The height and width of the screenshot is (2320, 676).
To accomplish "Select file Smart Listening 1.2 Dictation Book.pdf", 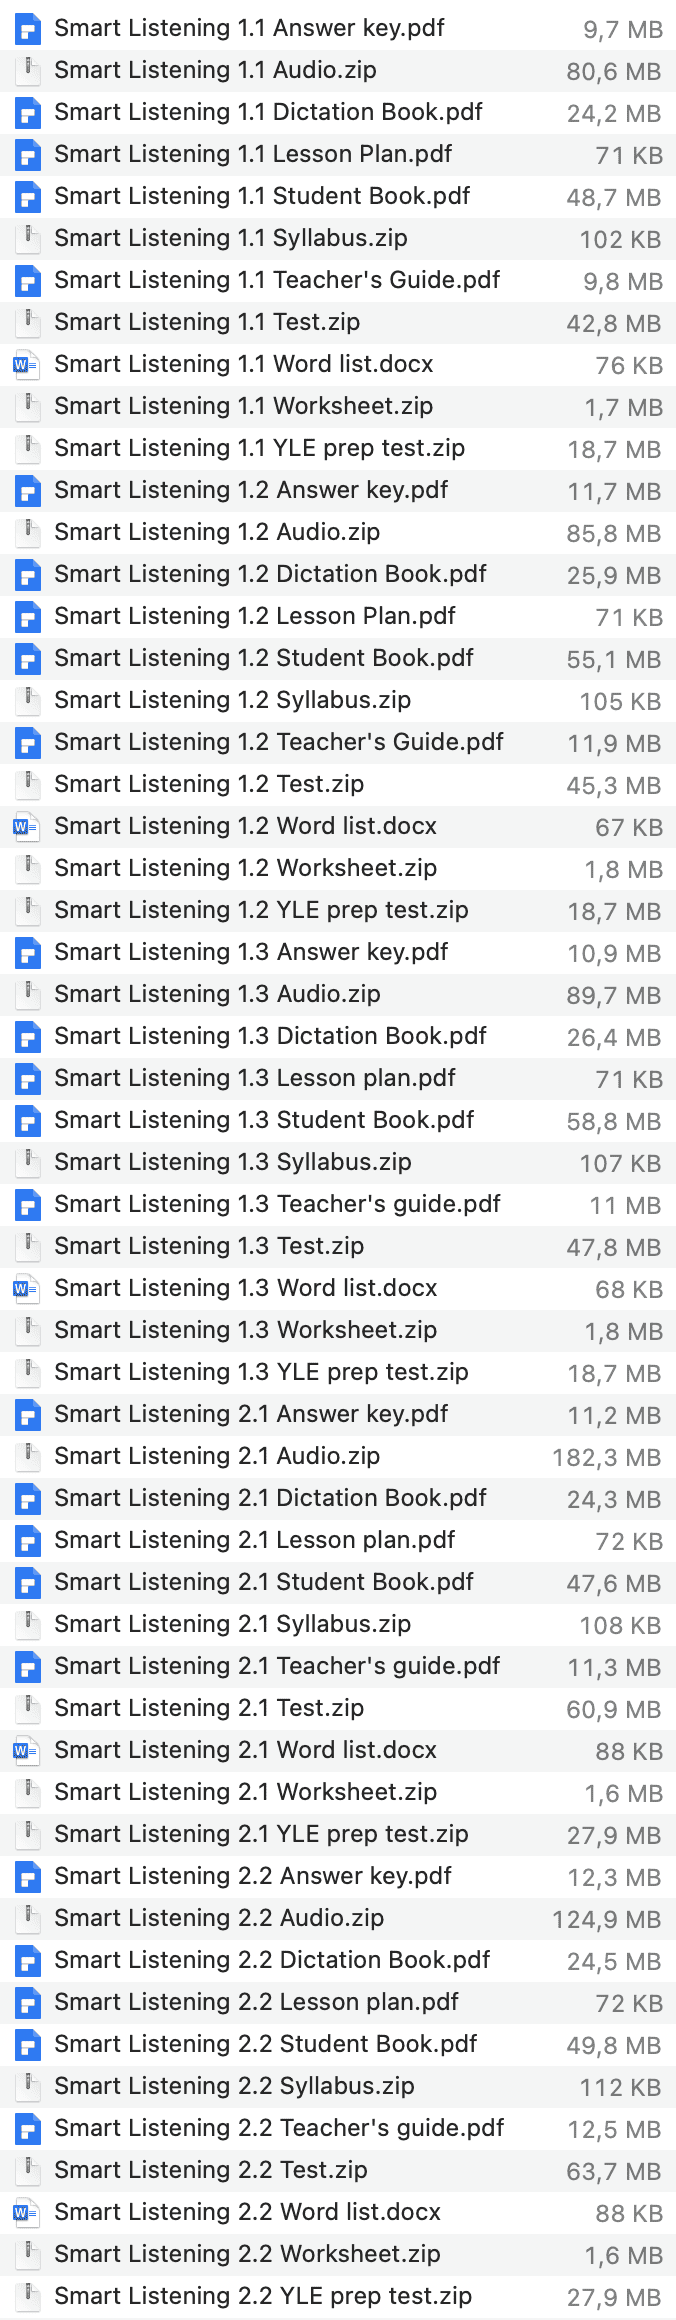I will pos(338,575).
